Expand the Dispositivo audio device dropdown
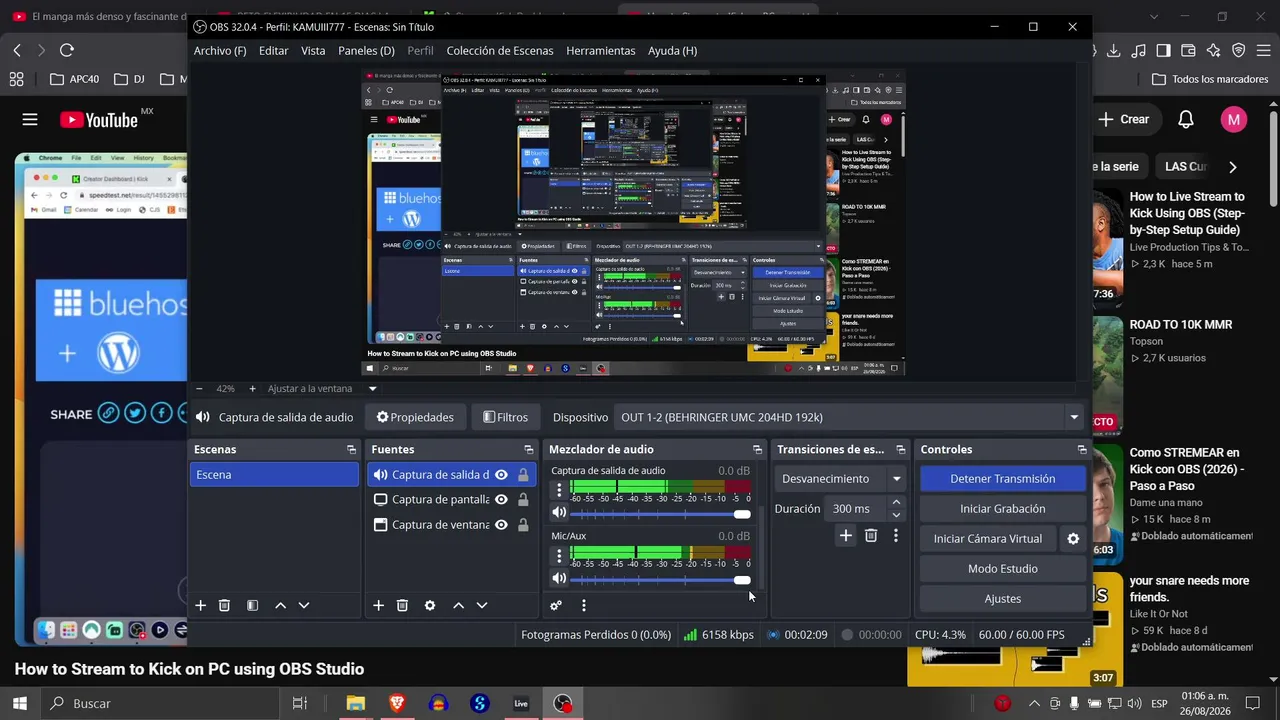1280x720 pixels. 1074,417
